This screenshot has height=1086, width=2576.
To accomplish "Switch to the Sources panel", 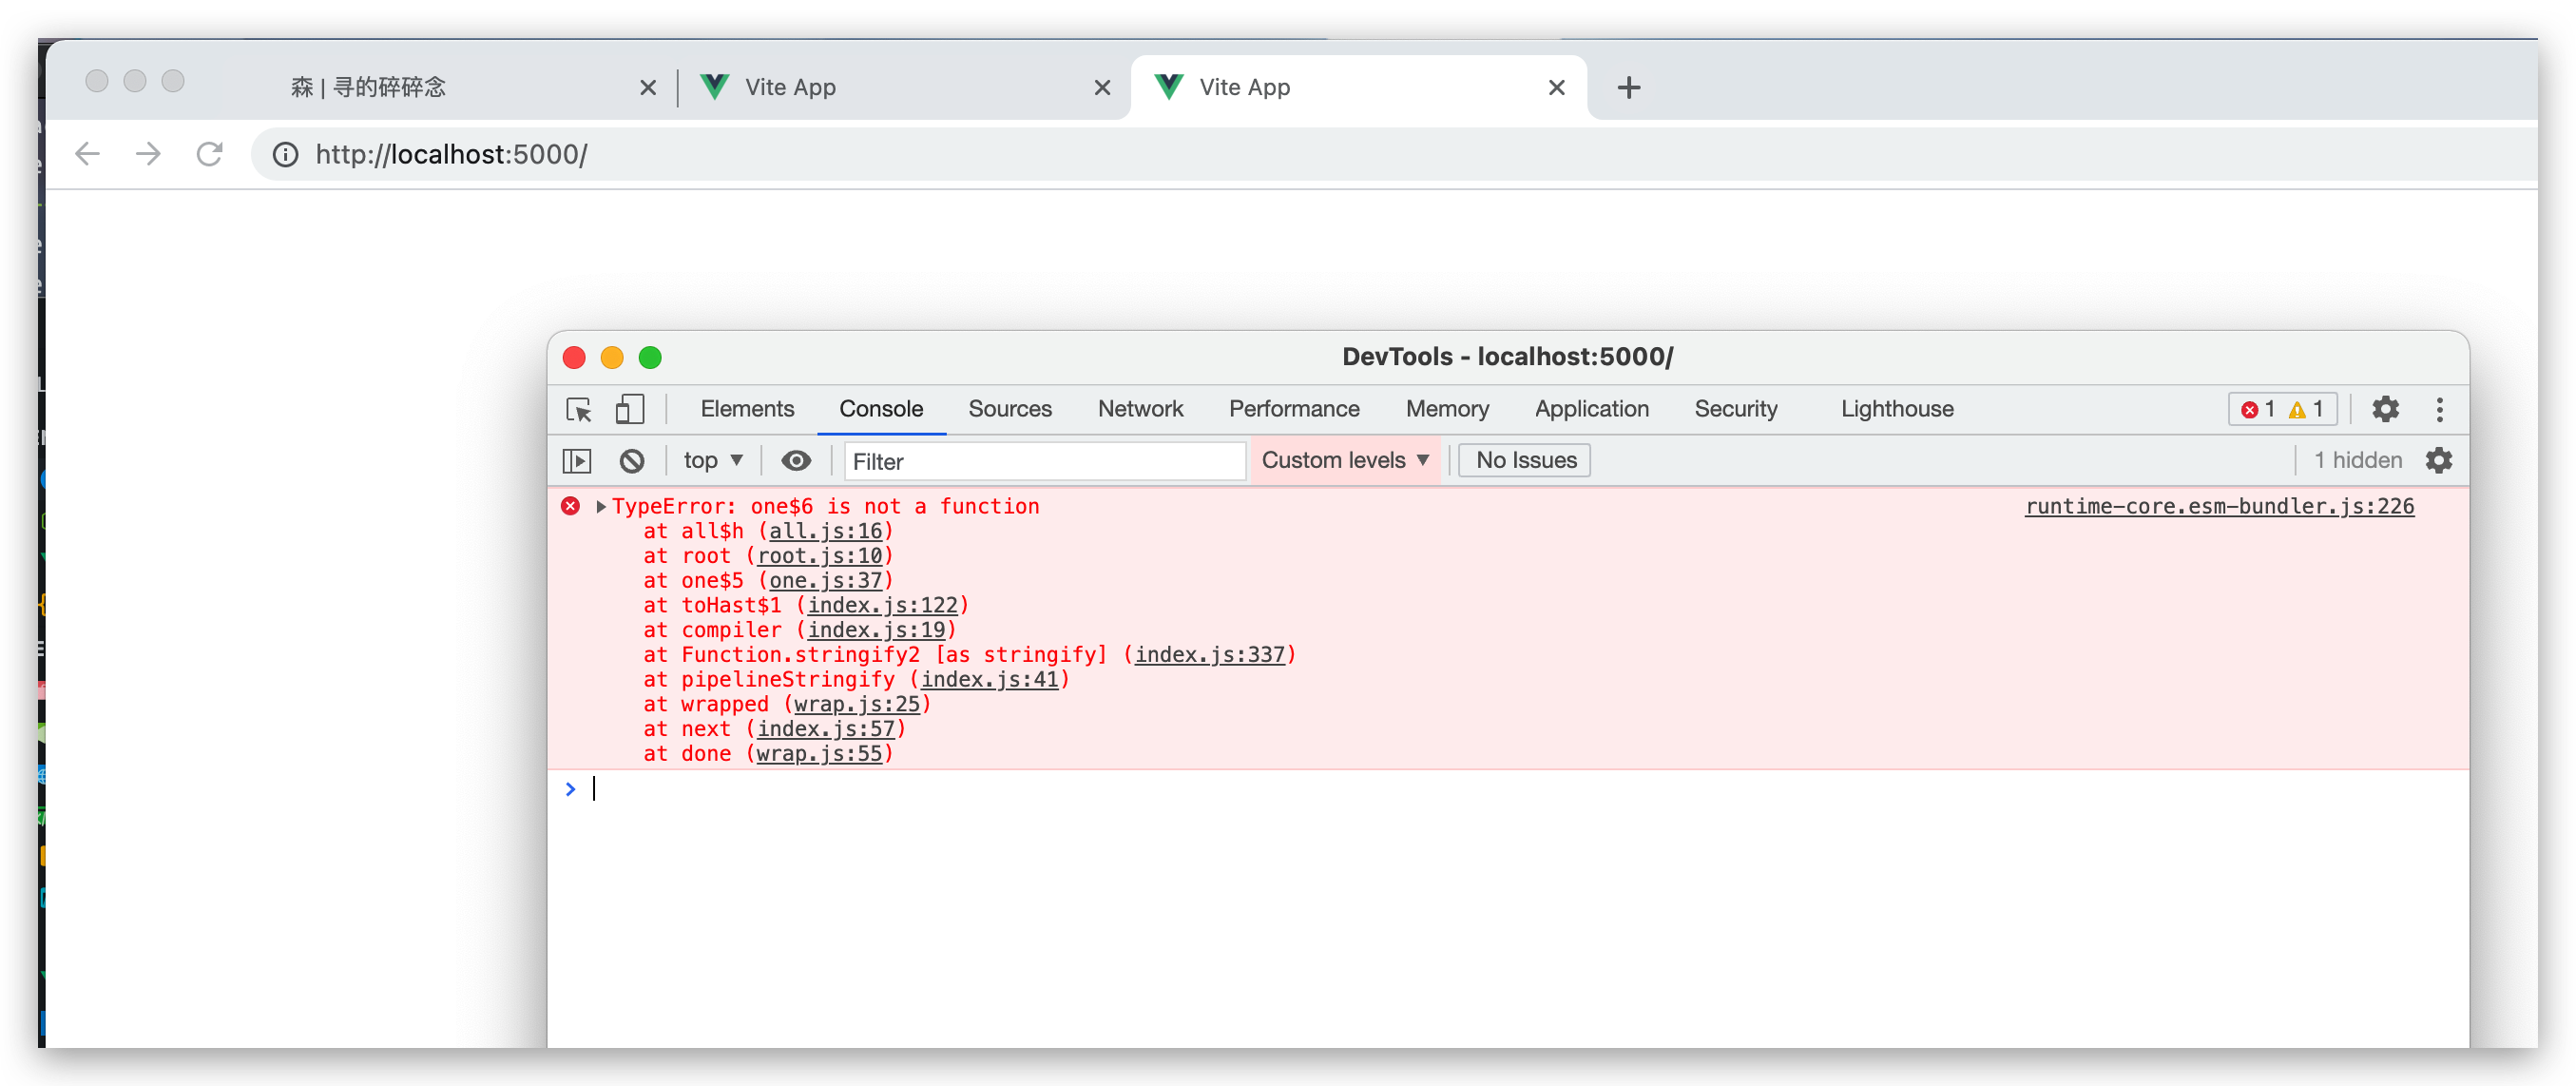I will pyautogui.click(x=1009, y=409).
